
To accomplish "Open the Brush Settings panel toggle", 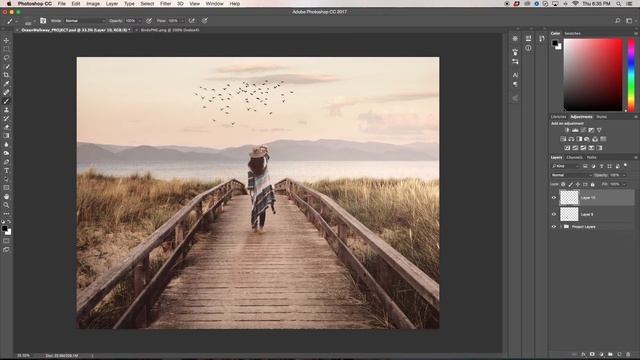I will pyautogui.click(x=43, y=20).
